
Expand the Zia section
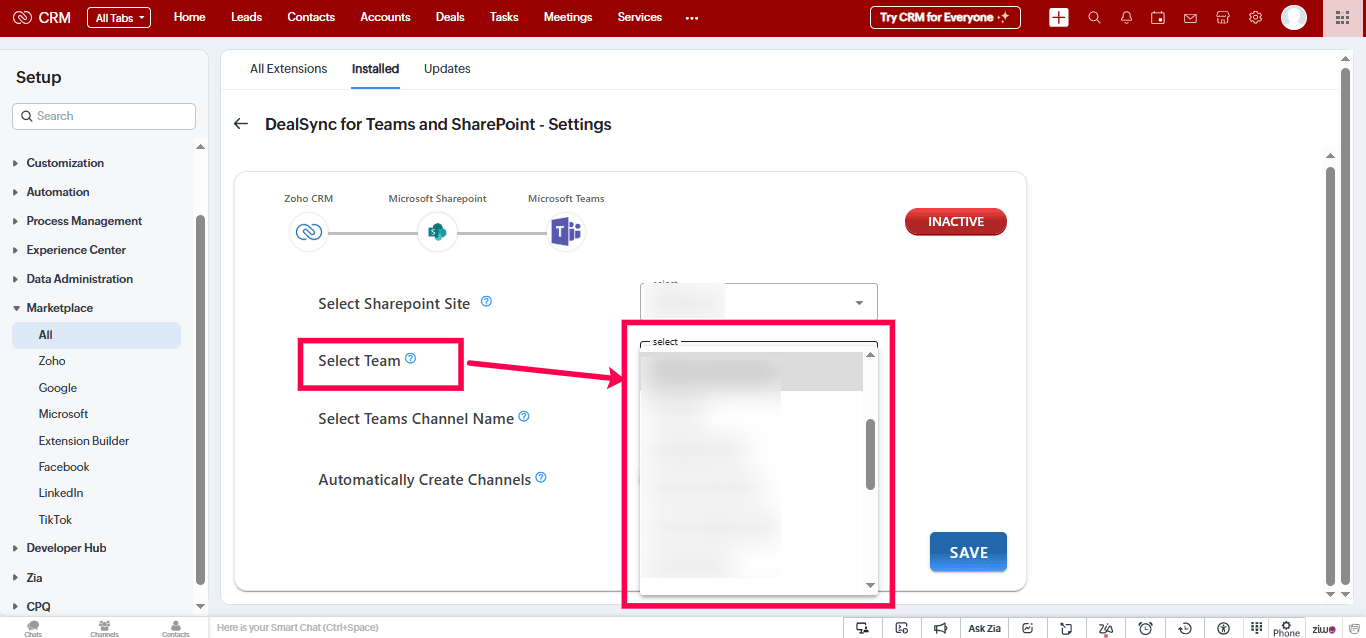pos(34,577)
